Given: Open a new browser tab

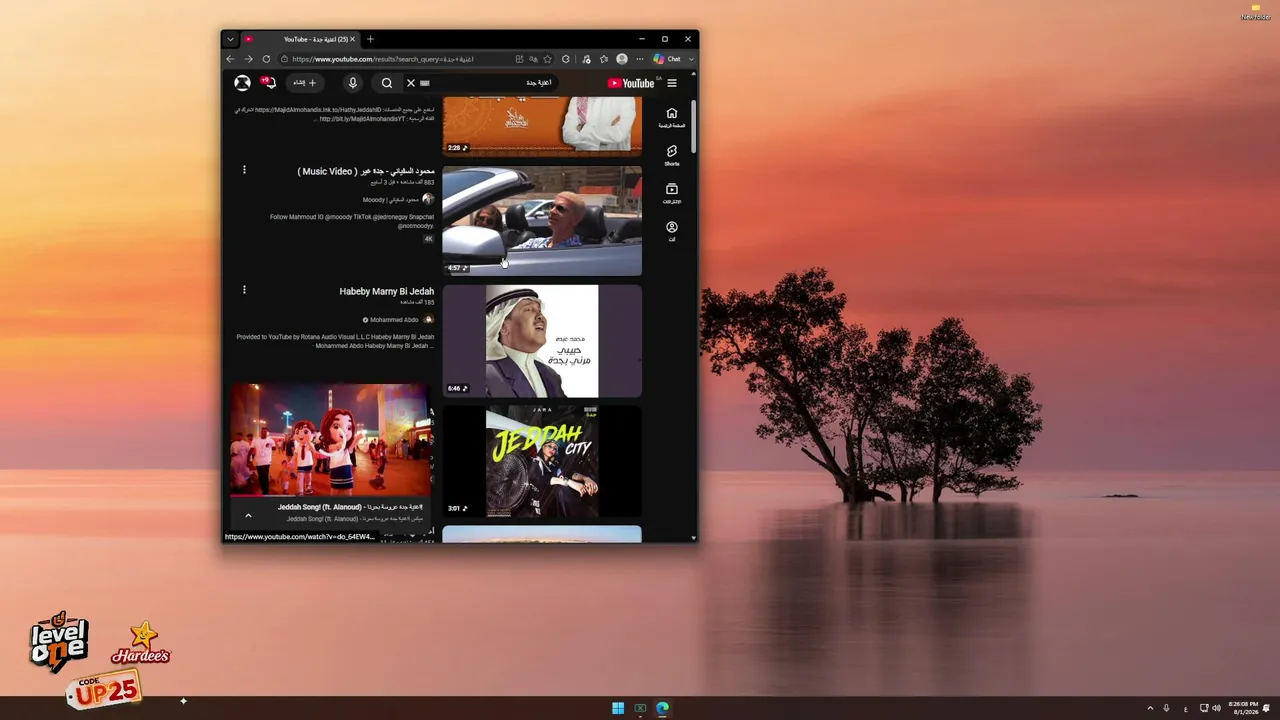Looking at the screenshot, I should [370, 39].
